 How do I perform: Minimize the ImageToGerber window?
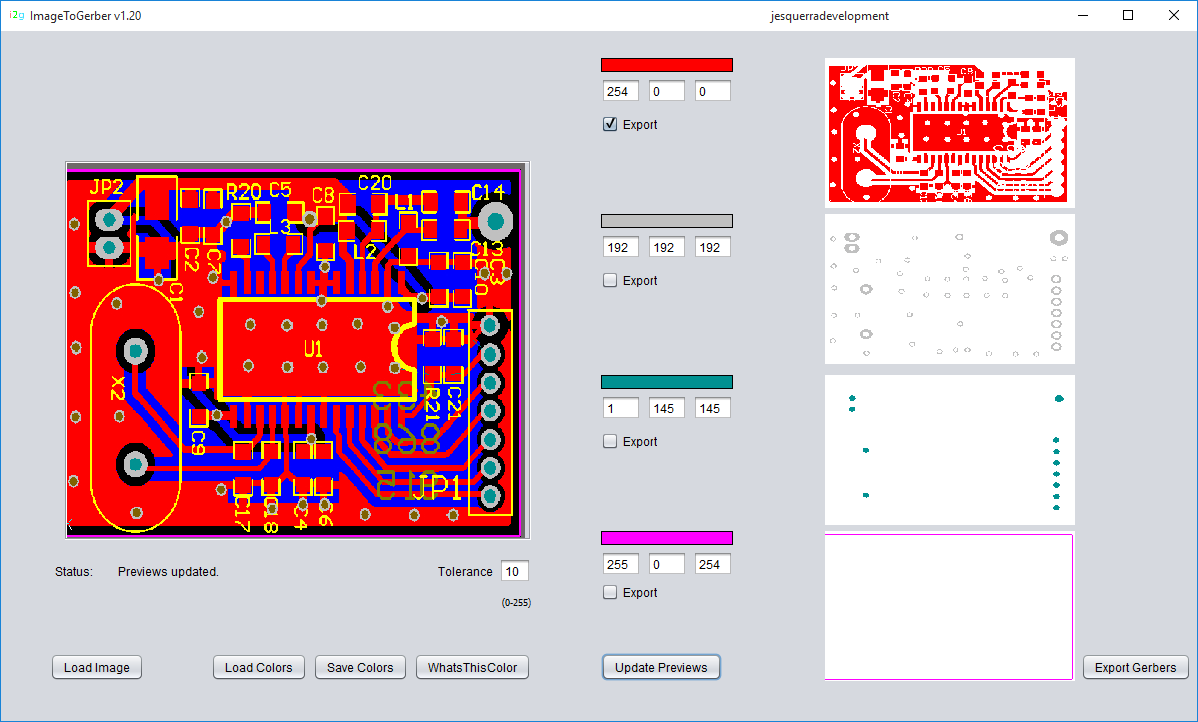click(1082, 15)
